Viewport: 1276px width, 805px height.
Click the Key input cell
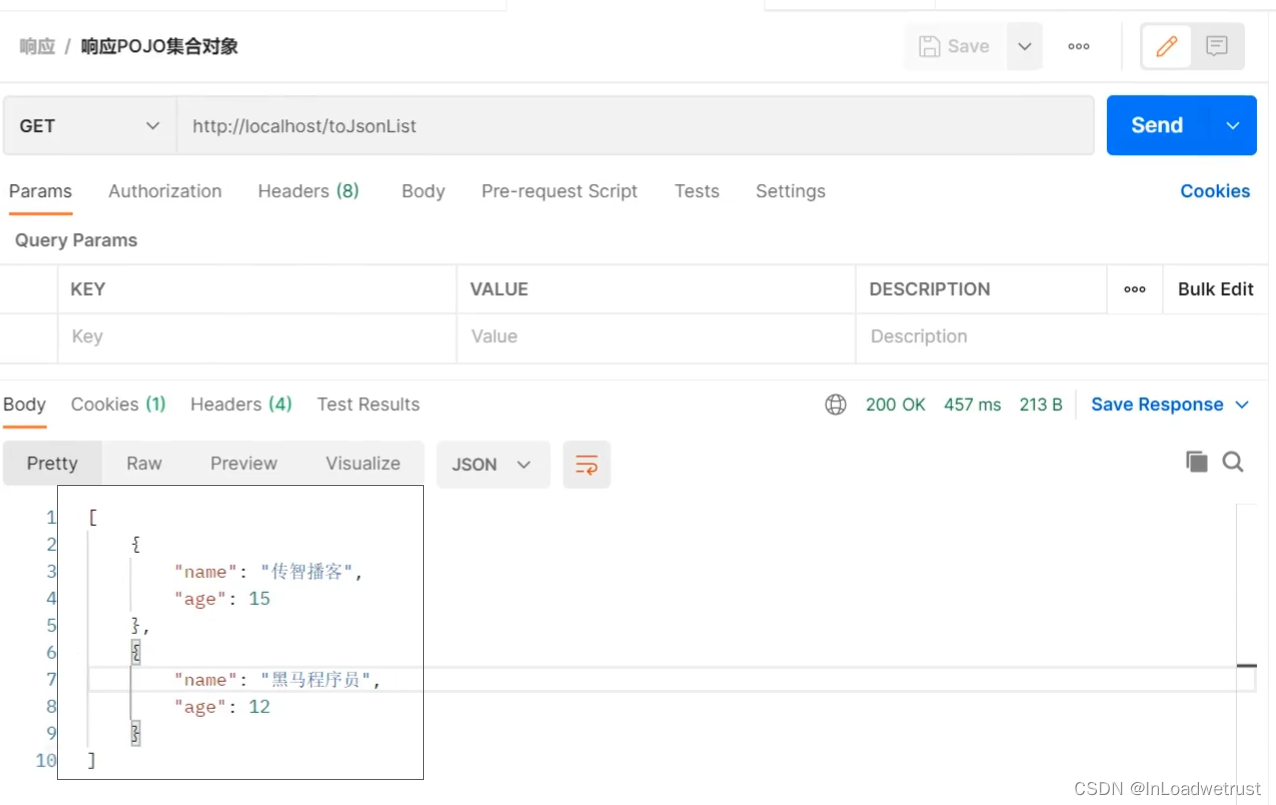click(257, 337)
